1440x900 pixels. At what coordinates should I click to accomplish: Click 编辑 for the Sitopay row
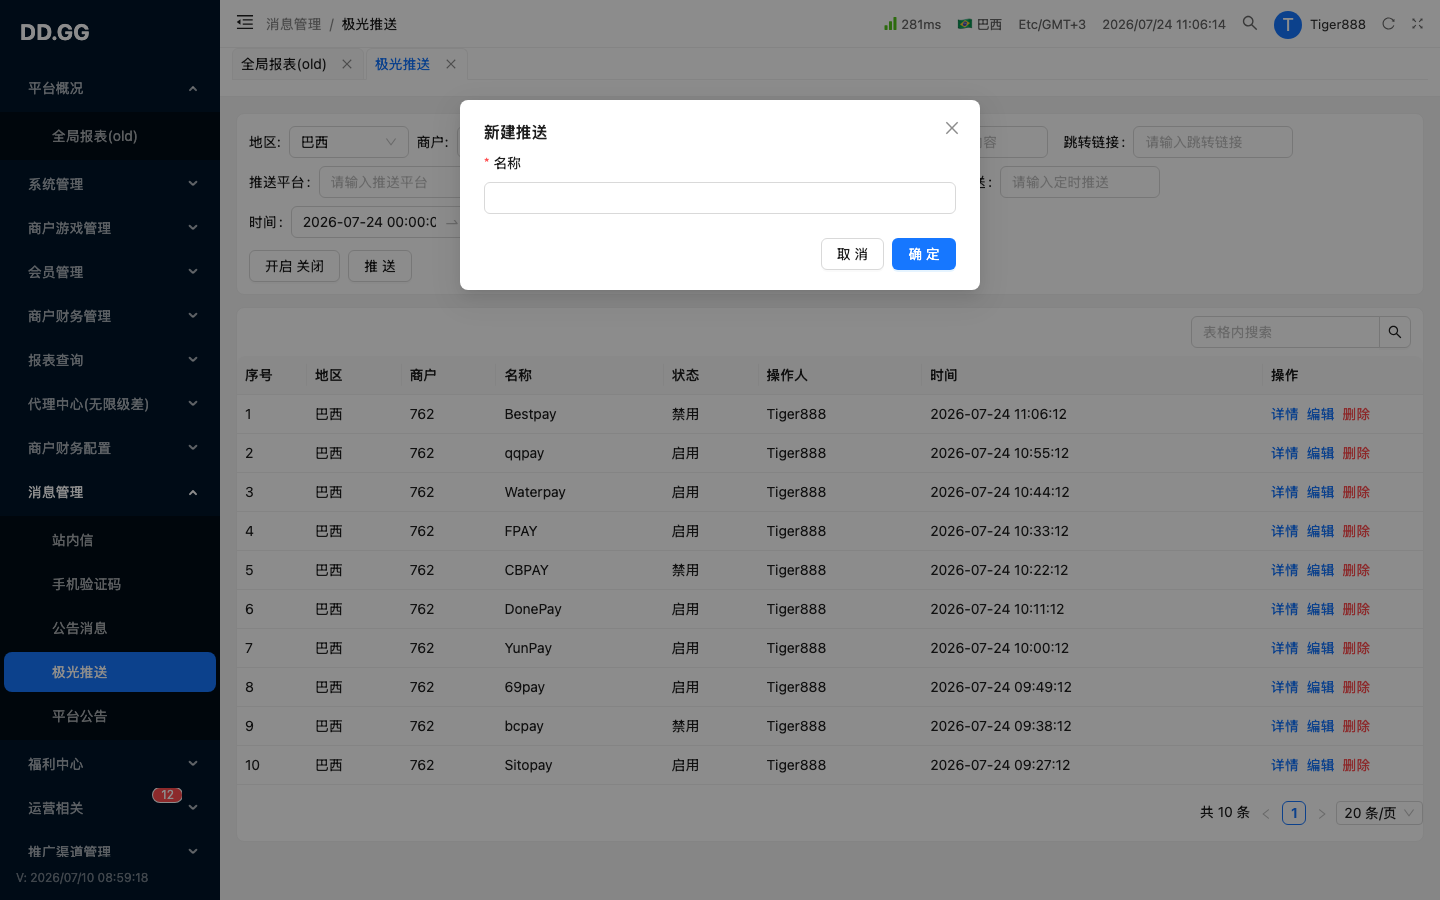pos(1321,765)
